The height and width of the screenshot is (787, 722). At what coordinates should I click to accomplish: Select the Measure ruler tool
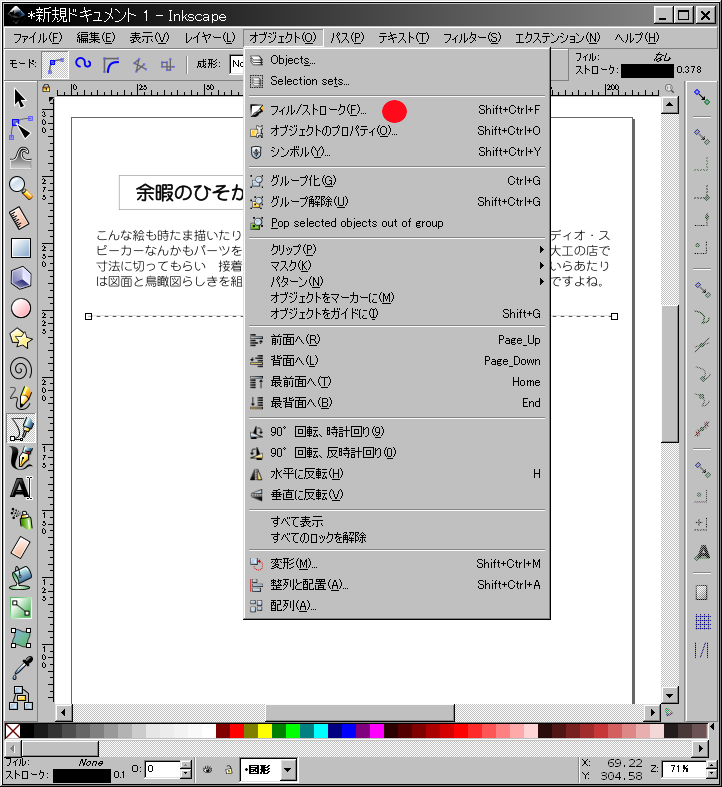[20, 218]
